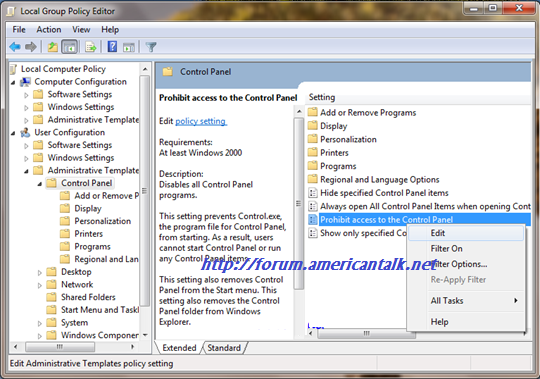Click the settings list horizontal scrollbar thumb
The image size is (540, 379).
(x=366, y=333)
